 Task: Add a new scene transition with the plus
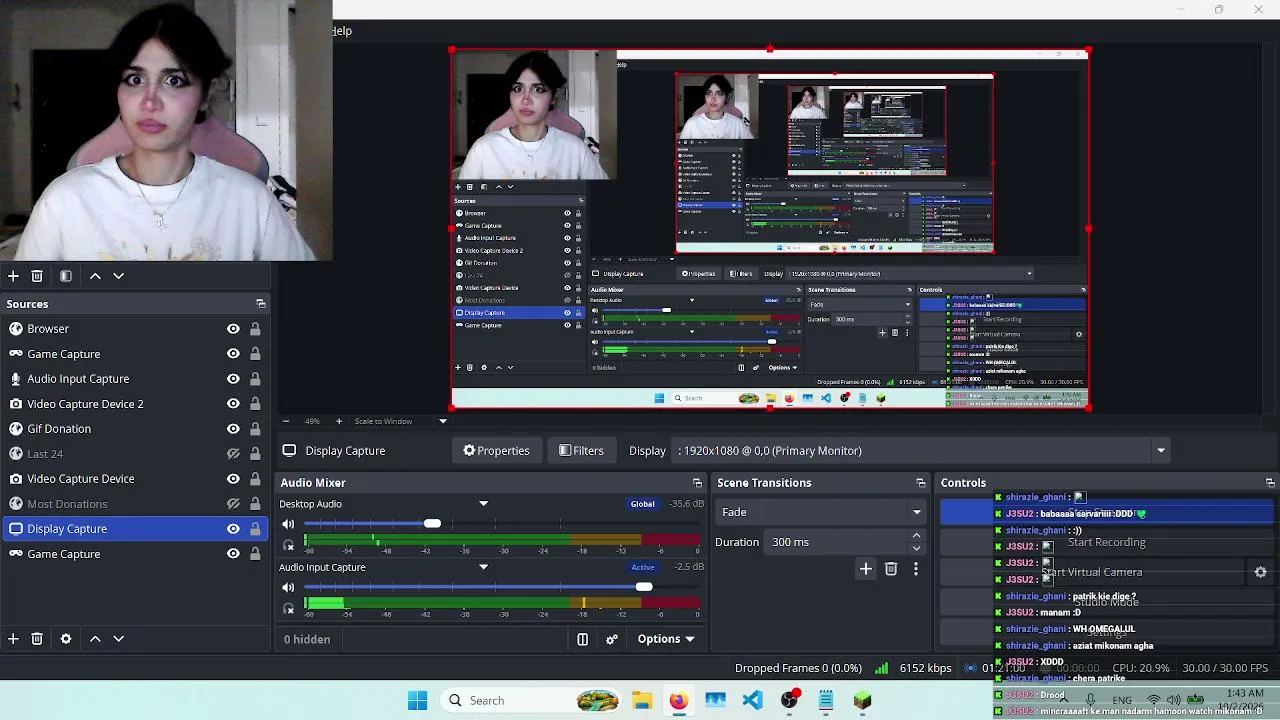[866, 569]
